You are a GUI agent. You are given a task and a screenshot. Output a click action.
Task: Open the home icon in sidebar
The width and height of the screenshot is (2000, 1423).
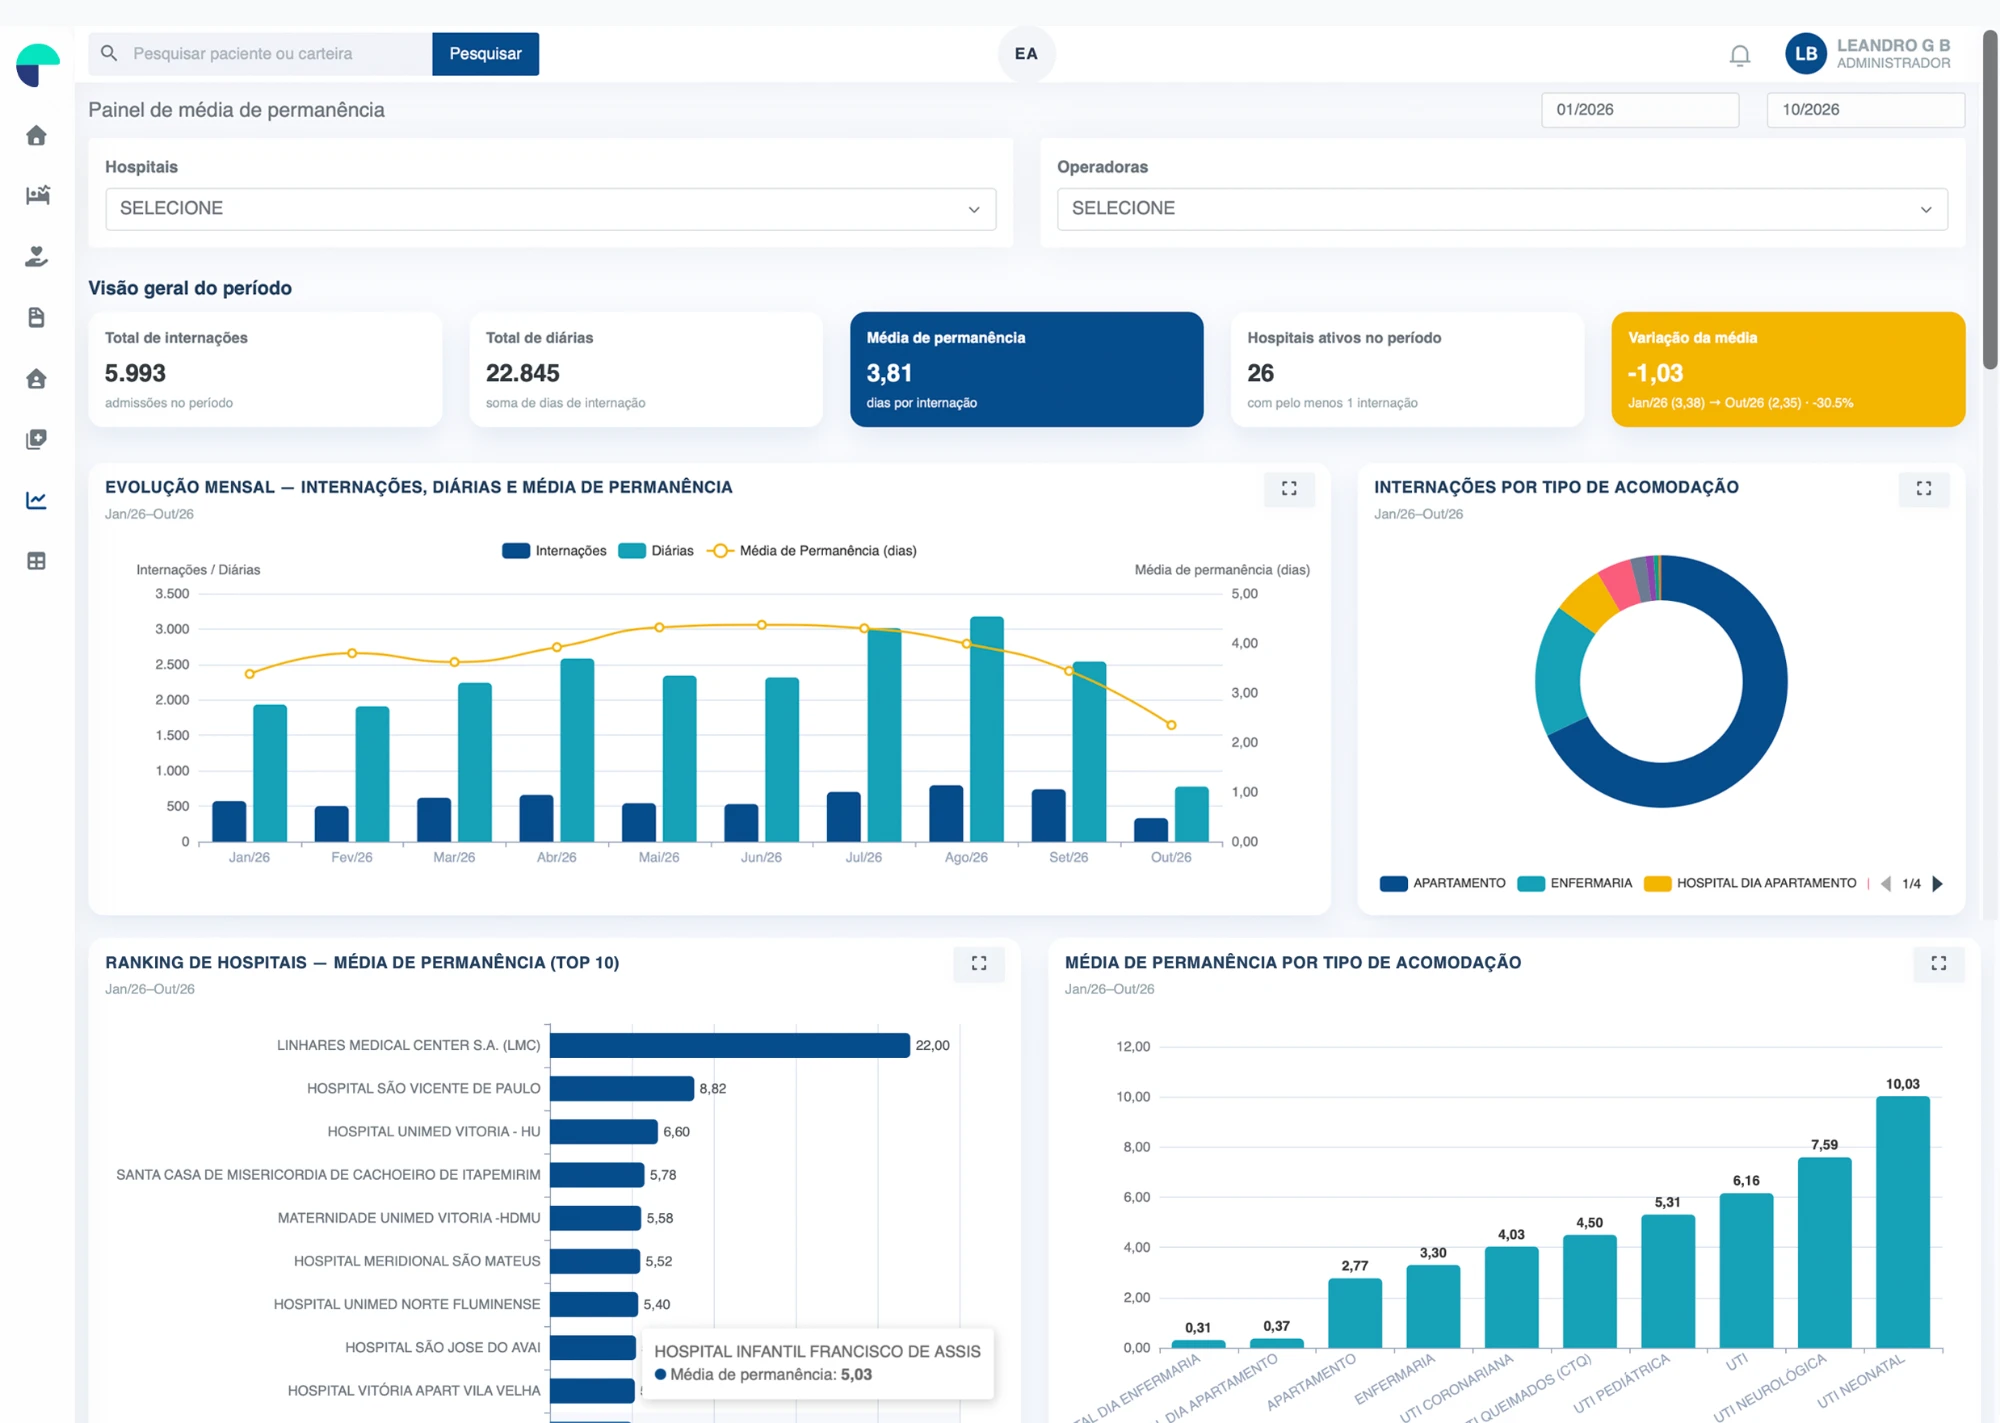pyautogui.click(x=36, y=135)
